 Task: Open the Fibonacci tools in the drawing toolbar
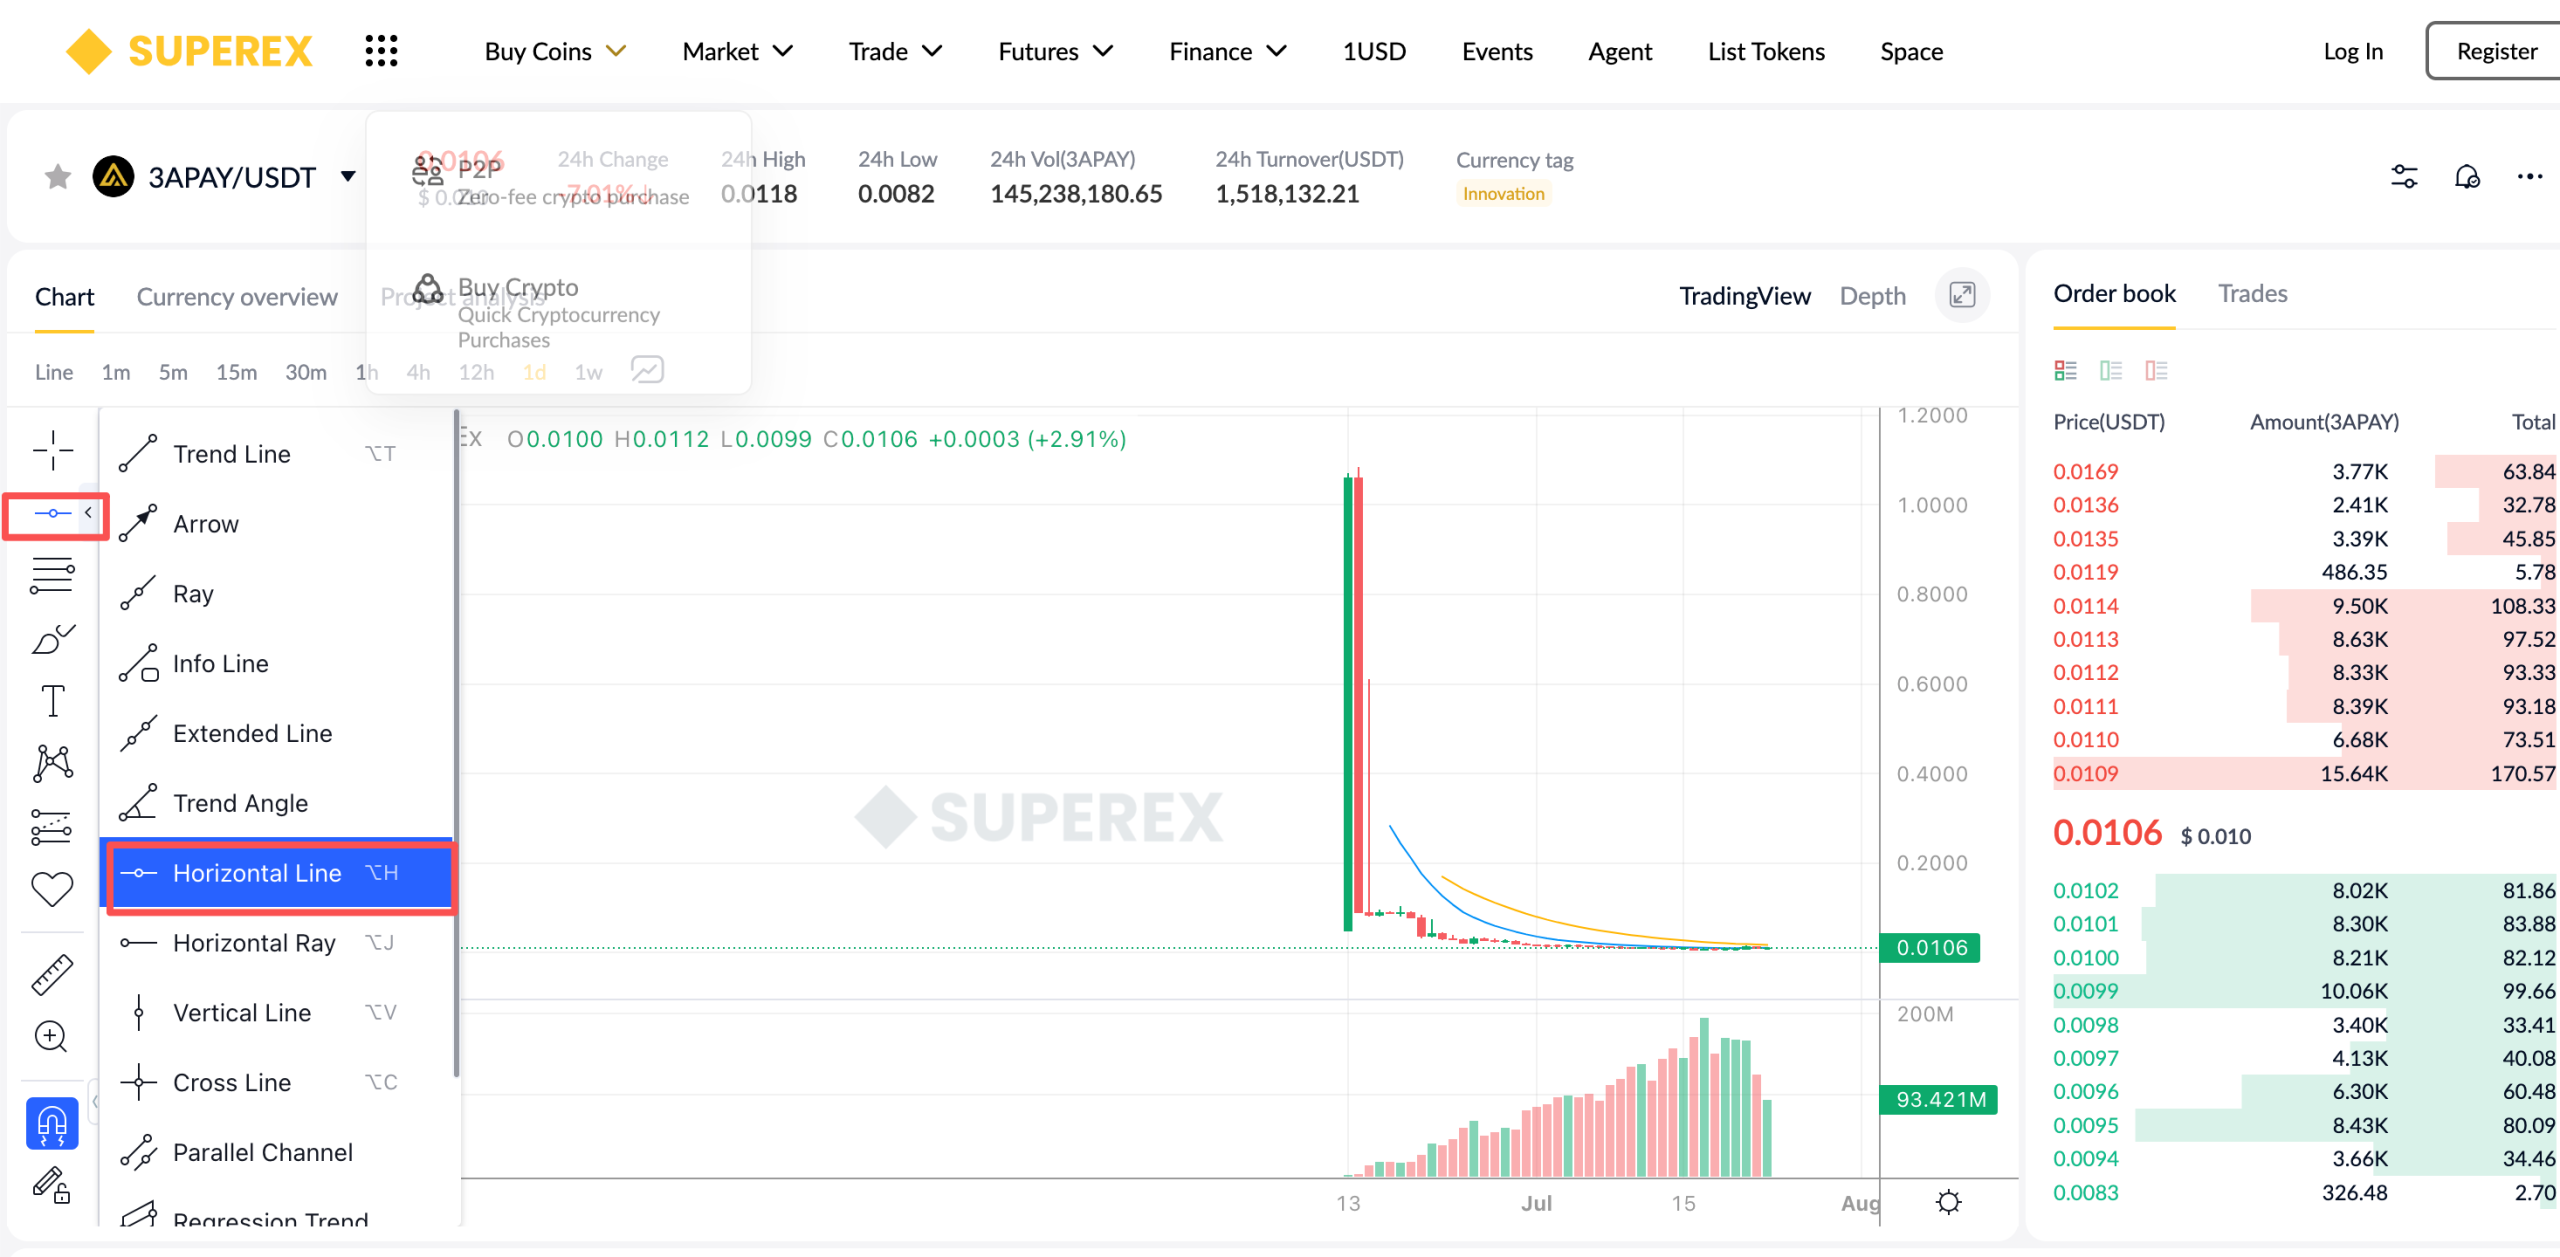[52, 575]
